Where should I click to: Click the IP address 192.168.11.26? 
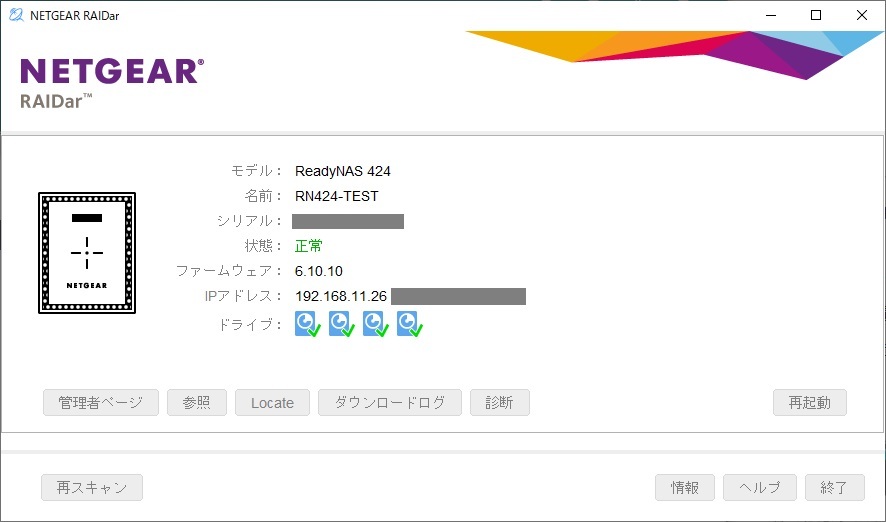(341, 296)
